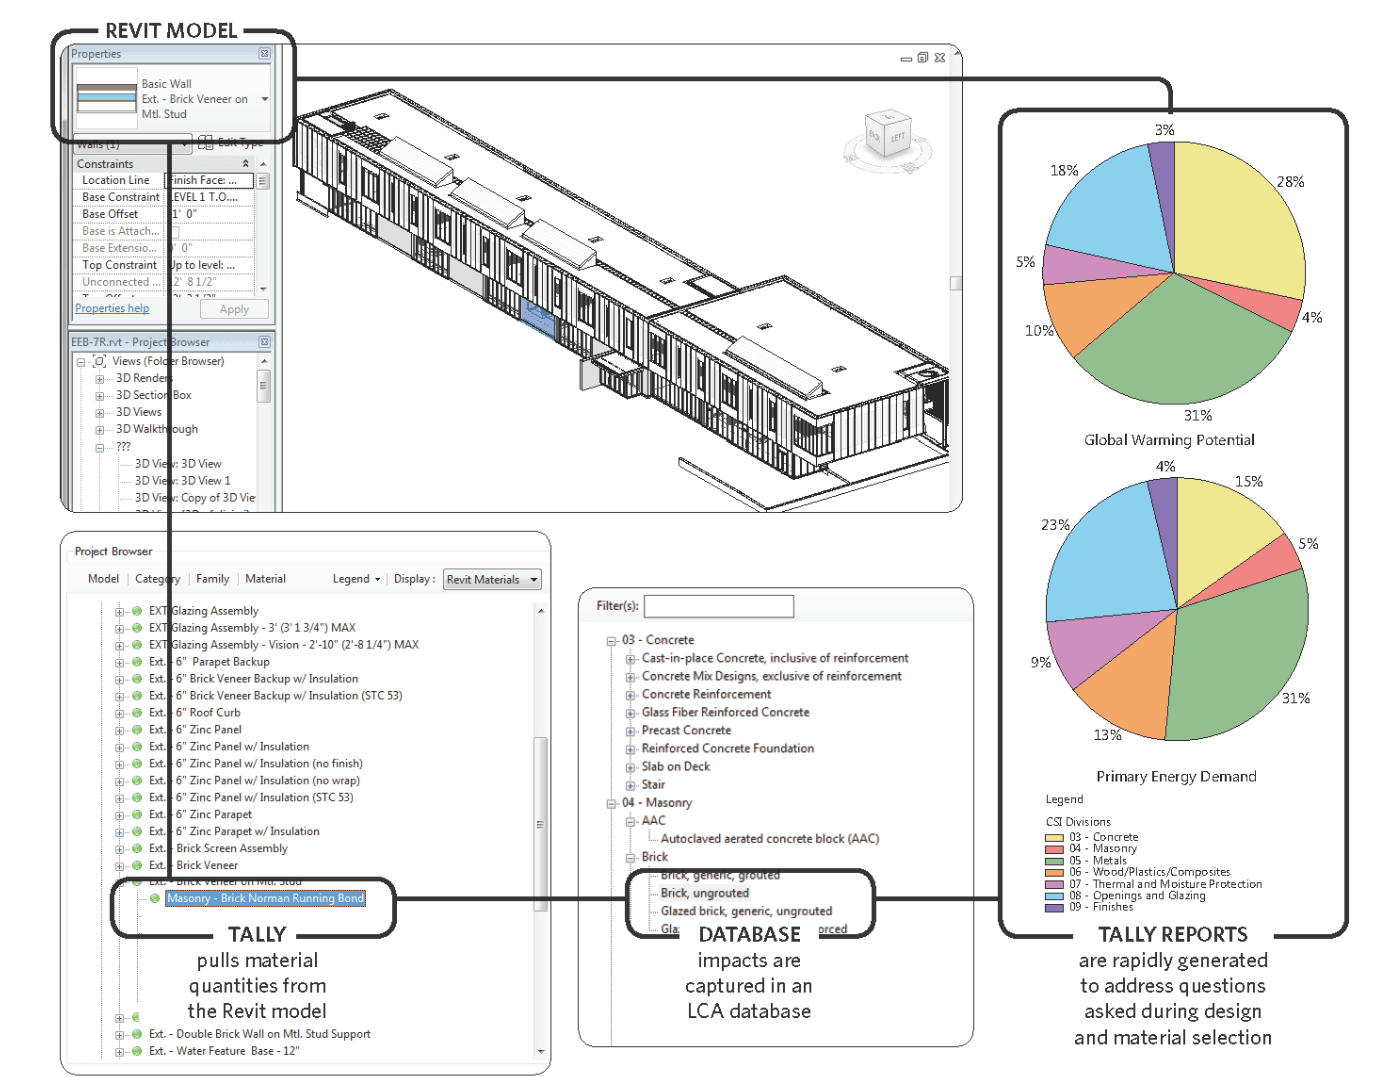This screenshot has width=1392, height=1077.
Task: Collapse the Constraints section in Properties
Action: pyautogui.click(x=246, y=164)
